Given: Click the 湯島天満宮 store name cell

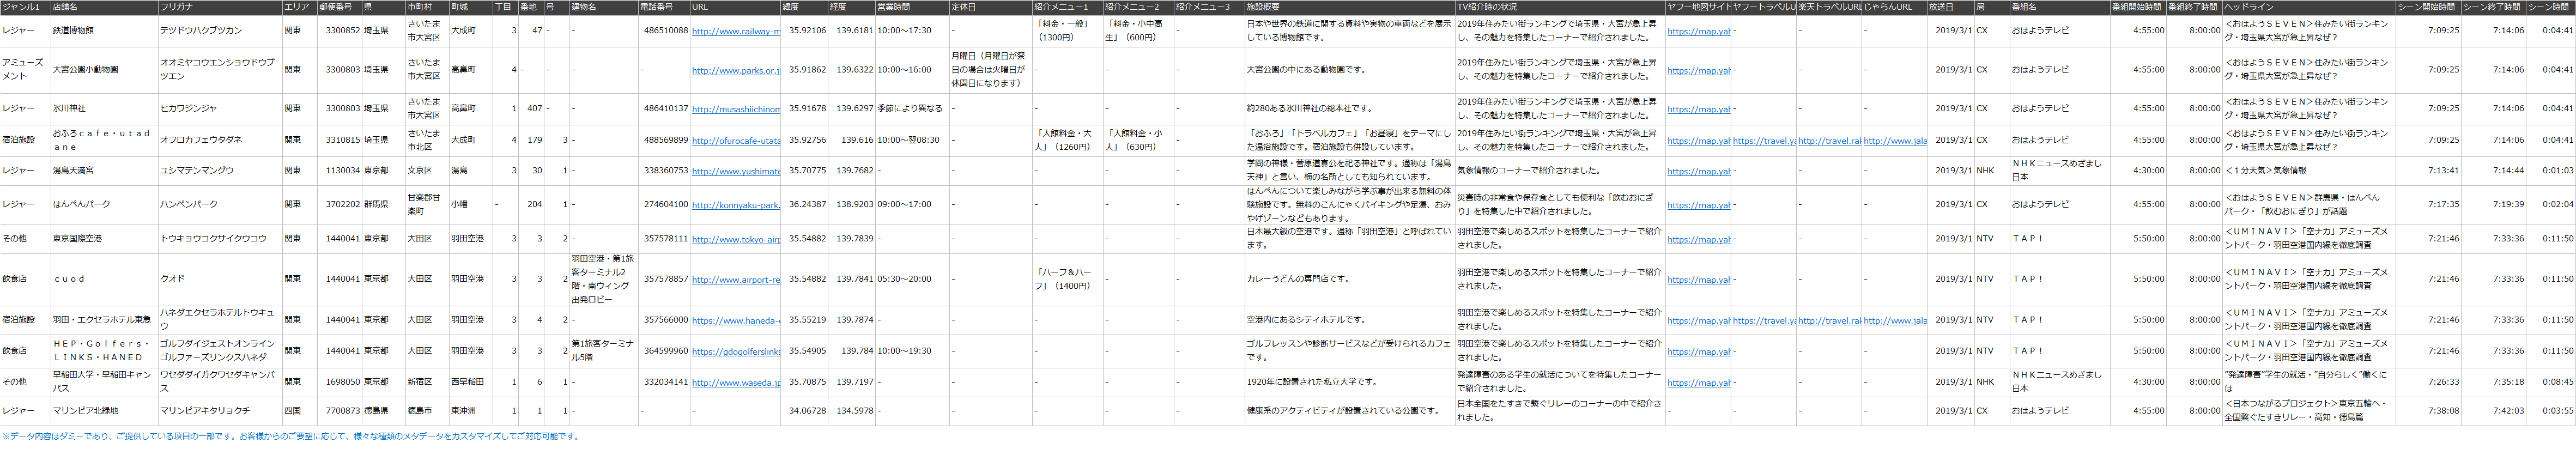Looking at the screenshot, I should [x=73, y=171].
